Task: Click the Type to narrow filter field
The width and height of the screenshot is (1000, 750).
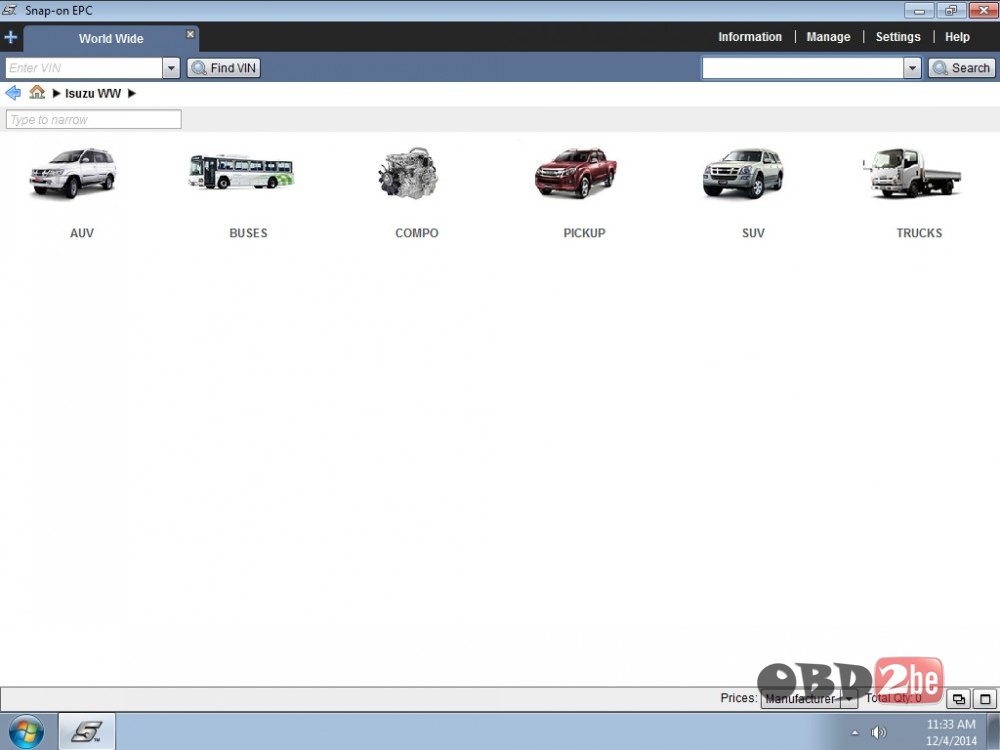Action: click(94, 119)
